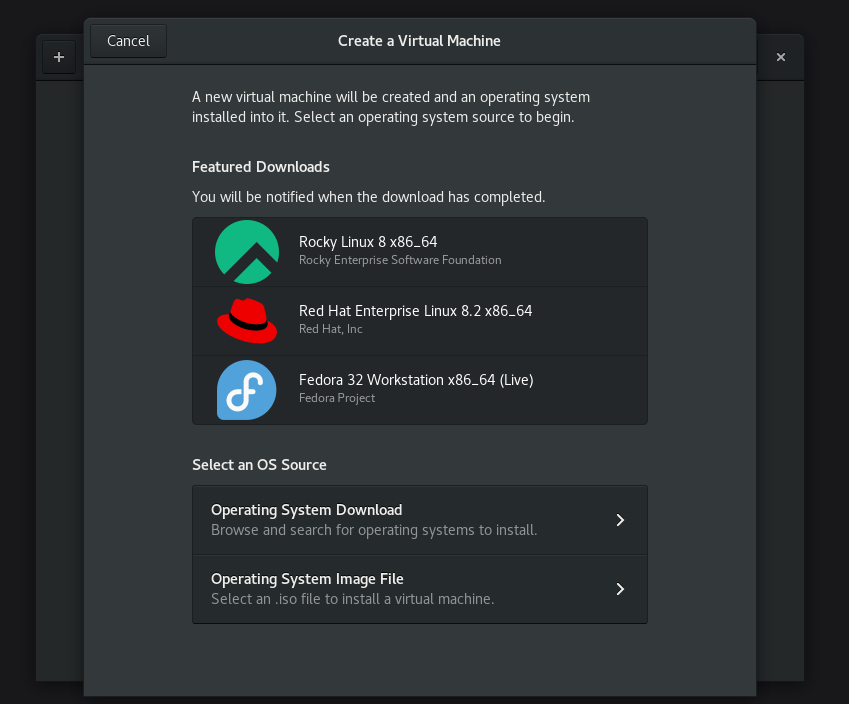849x704 pixels.
Task: Click the "Create a Virtual Machine" header title
Action: [x=419, y=41]
